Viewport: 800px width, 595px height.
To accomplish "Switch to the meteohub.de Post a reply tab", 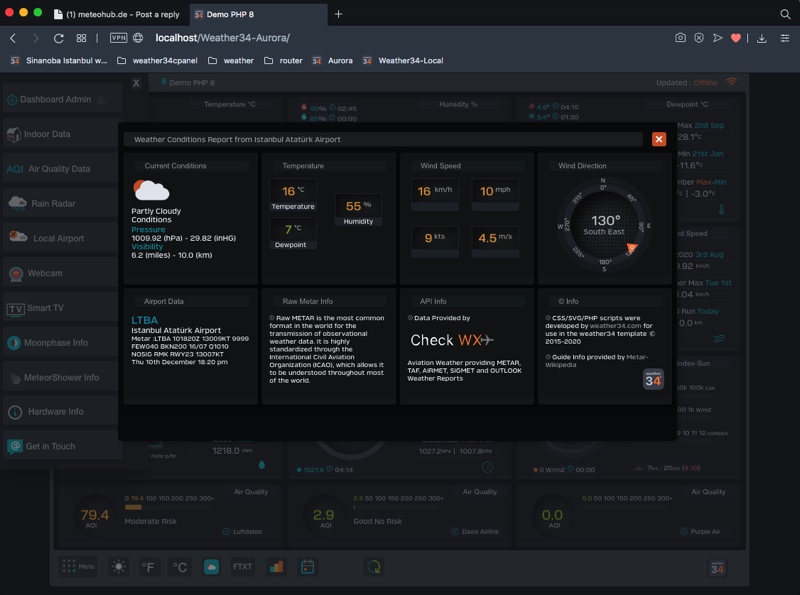I will pyautogui.click(x=117, y=14).
